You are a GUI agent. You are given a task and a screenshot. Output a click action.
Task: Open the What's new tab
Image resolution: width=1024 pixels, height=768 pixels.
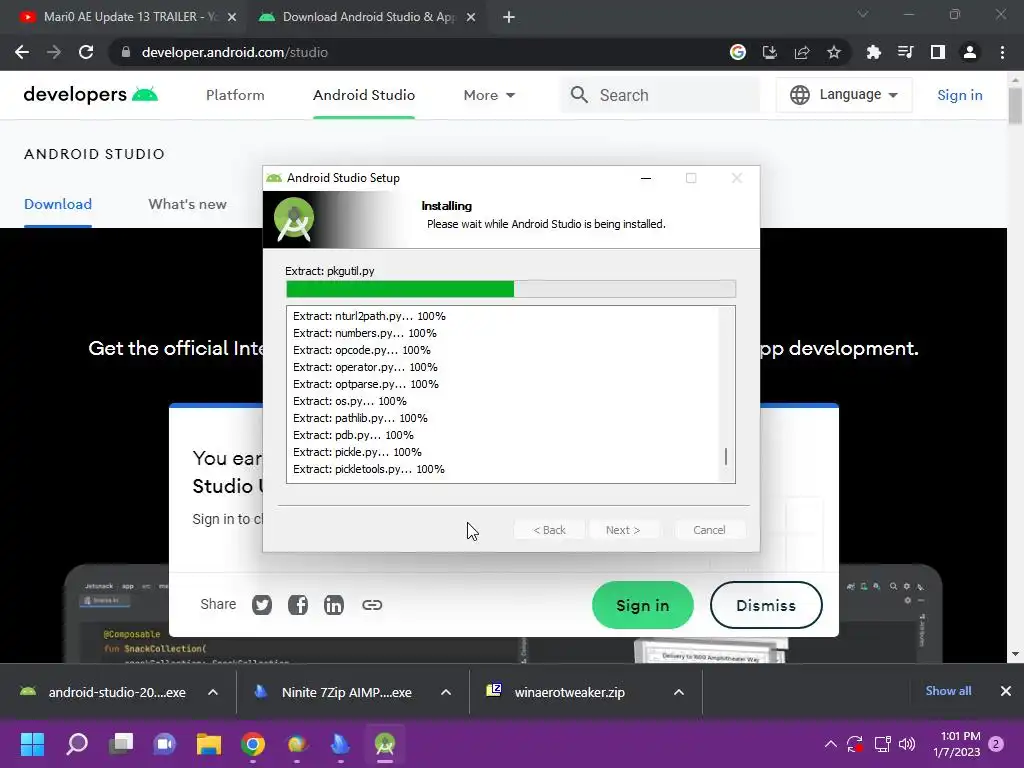[187, 204]
